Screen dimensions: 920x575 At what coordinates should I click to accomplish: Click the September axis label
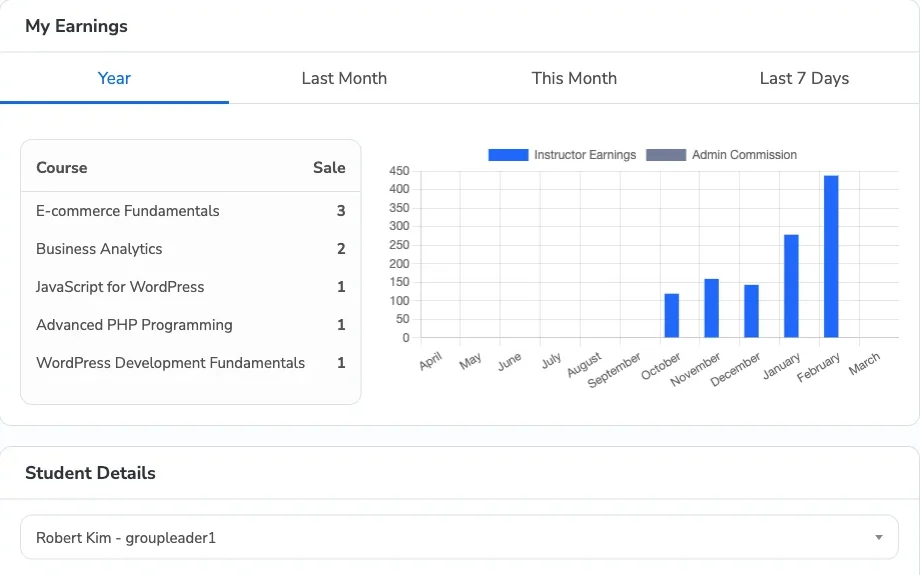pyautogui.click(x=614, y=370)
